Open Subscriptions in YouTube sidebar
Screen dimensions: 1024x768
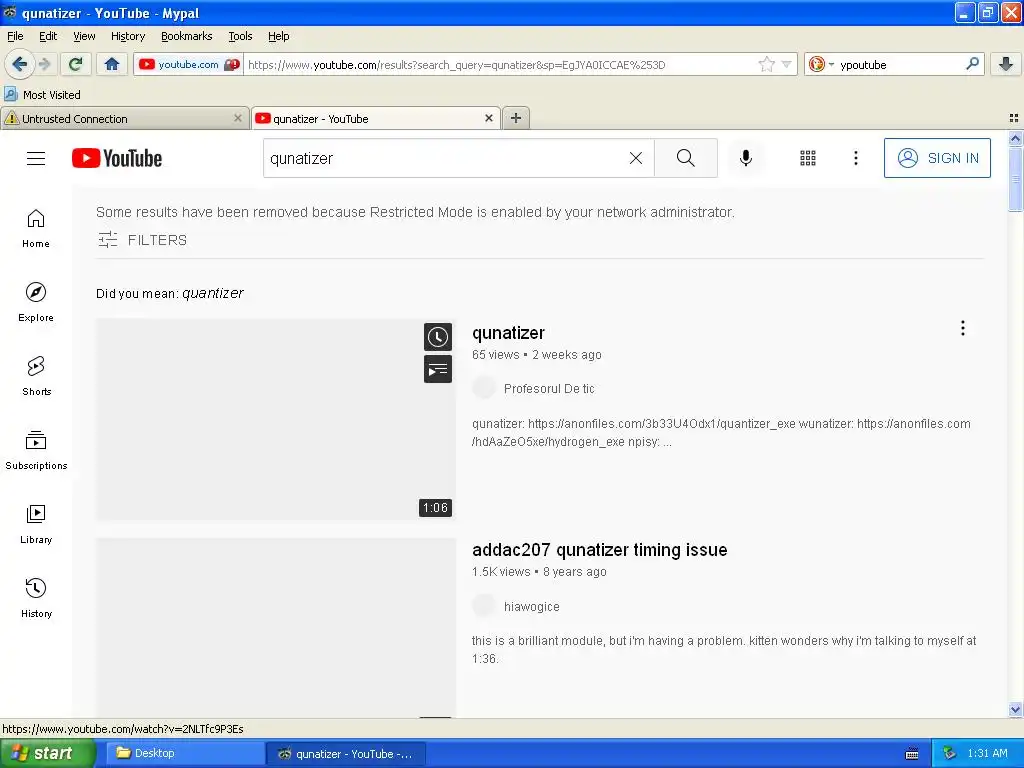[x=36, y=450]
